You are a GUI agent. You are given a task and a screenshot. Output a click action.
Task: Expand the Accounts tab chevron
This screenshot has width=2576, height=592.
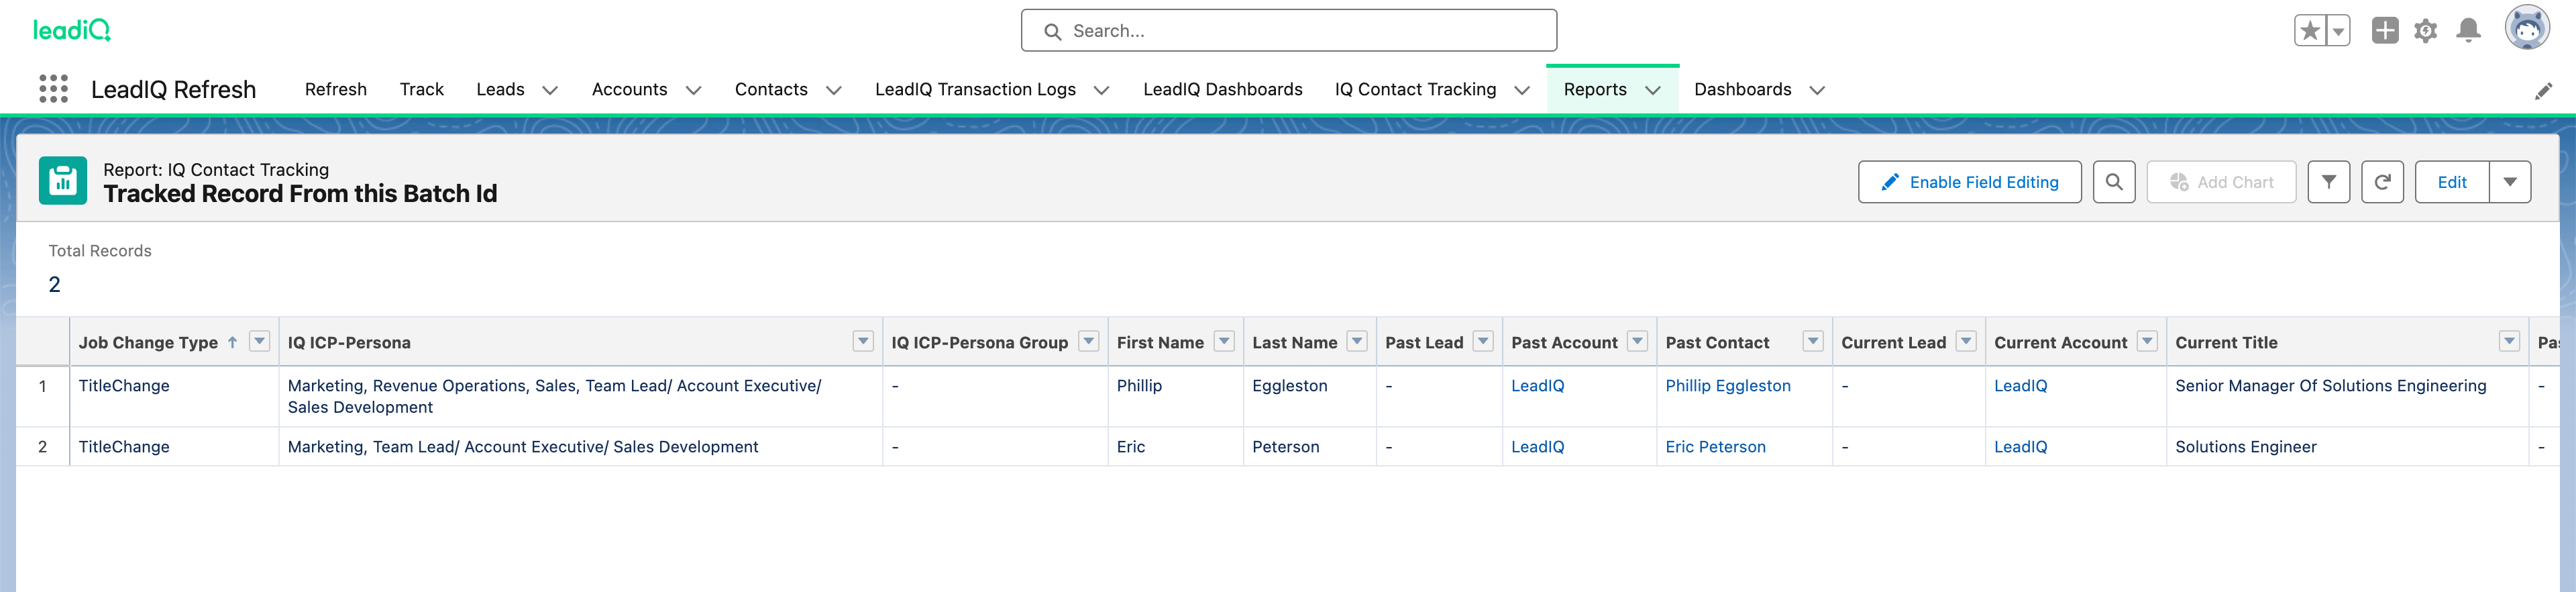[693, 91]
